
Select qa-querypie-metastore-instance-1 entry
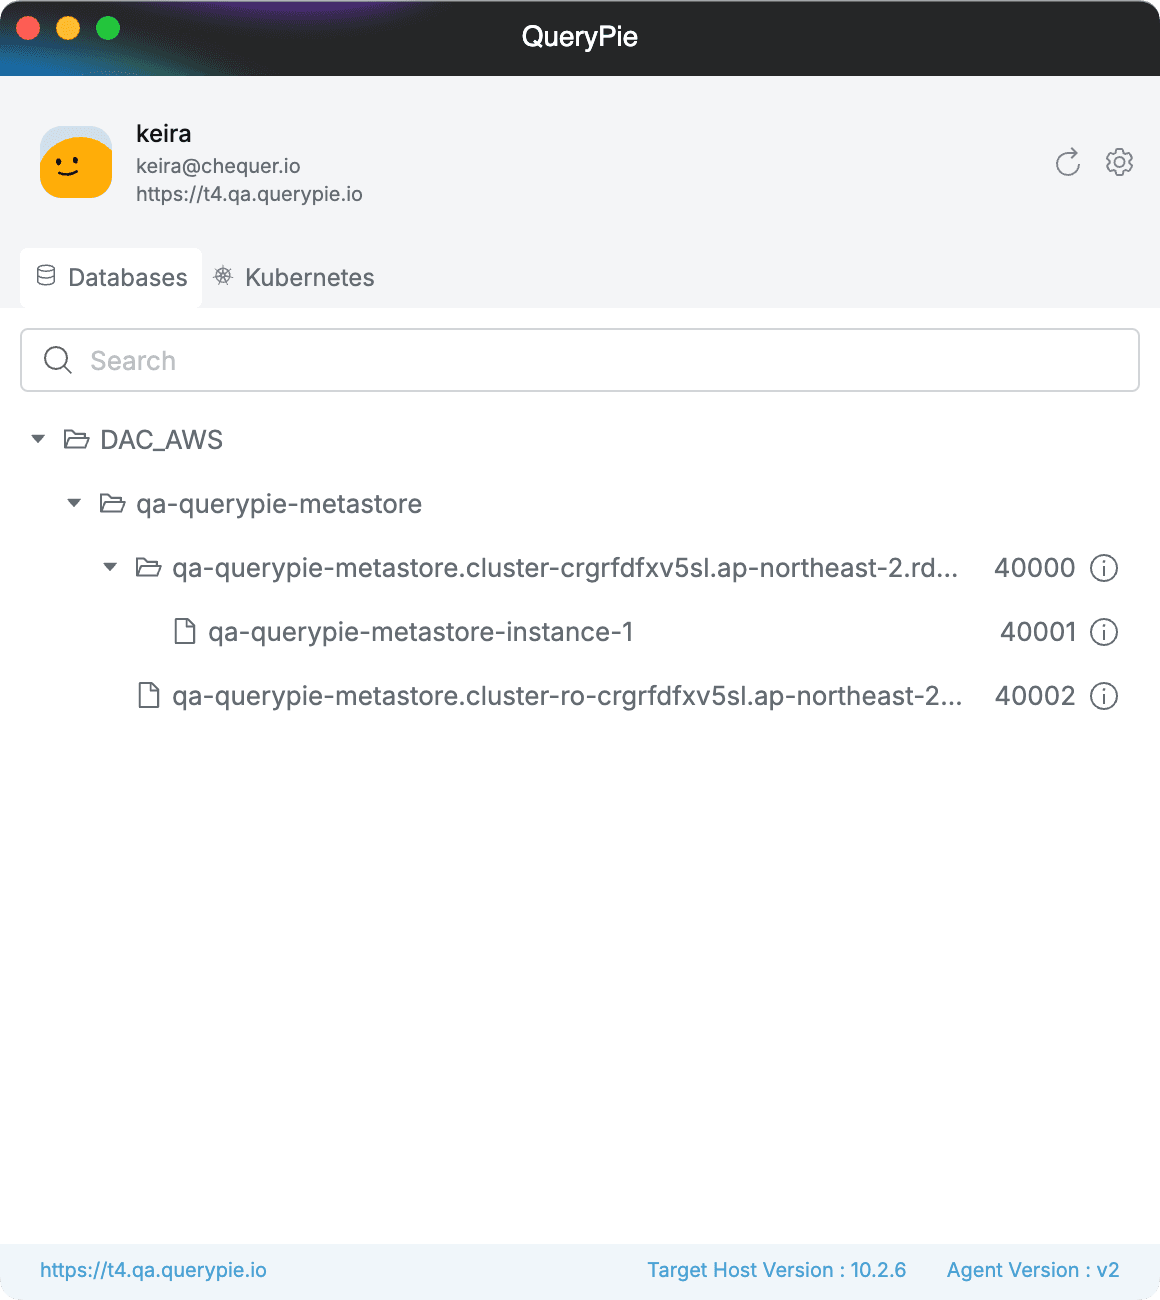click(x=420, y=632)
